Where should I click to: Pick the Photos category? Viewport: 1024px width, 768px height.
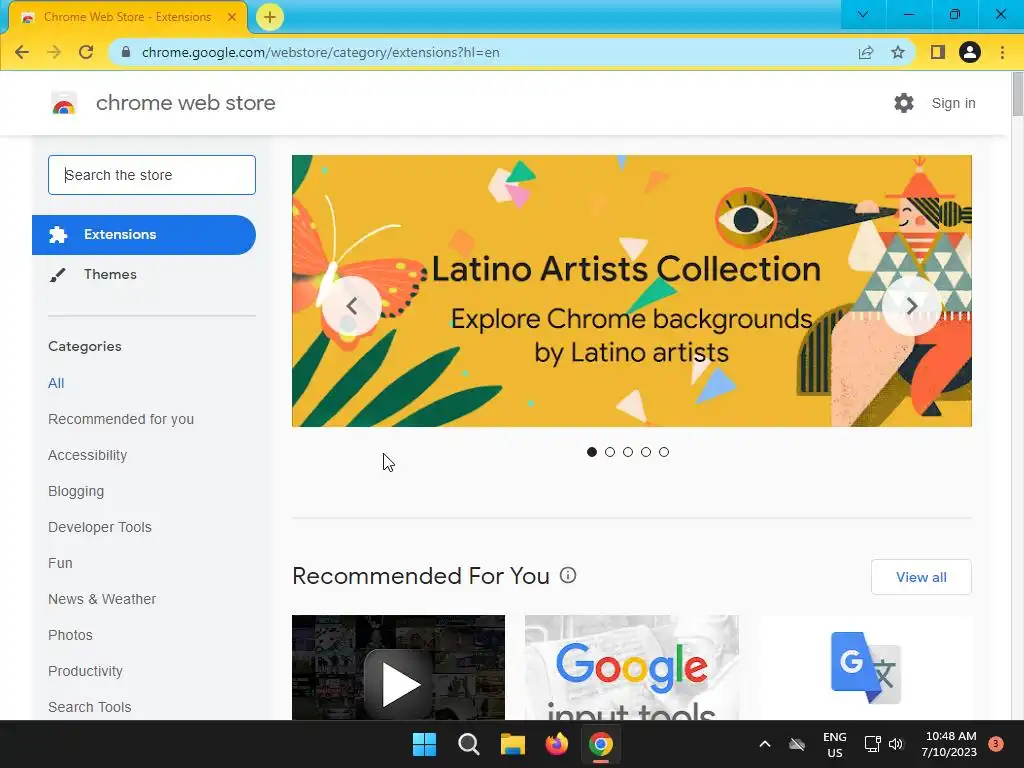pyautogui.click(x=71, y=635)
